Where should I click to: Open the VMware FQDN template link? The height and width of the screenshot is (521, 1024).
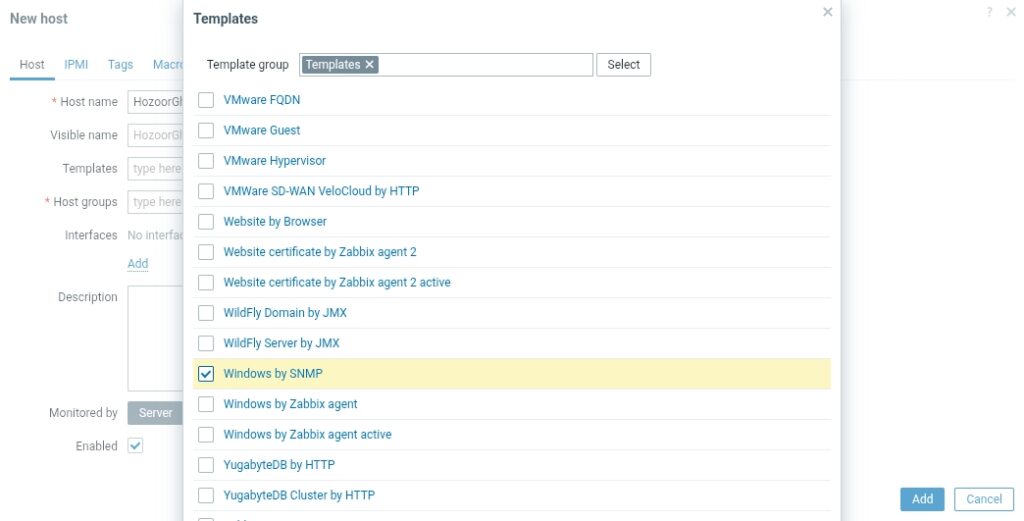coord(262,100)
